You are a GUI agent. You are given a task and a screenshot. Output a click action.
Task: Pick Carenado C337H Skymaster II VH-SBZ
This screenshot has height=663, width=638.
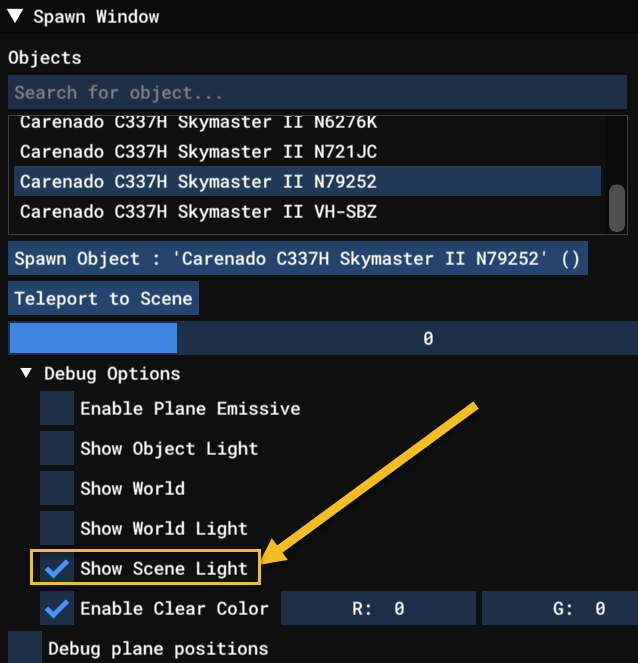(x=198, y=212)
